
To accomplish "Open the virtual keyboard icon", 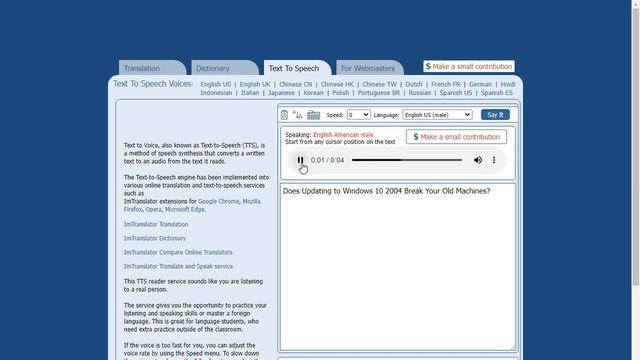I will click(313, 115).
